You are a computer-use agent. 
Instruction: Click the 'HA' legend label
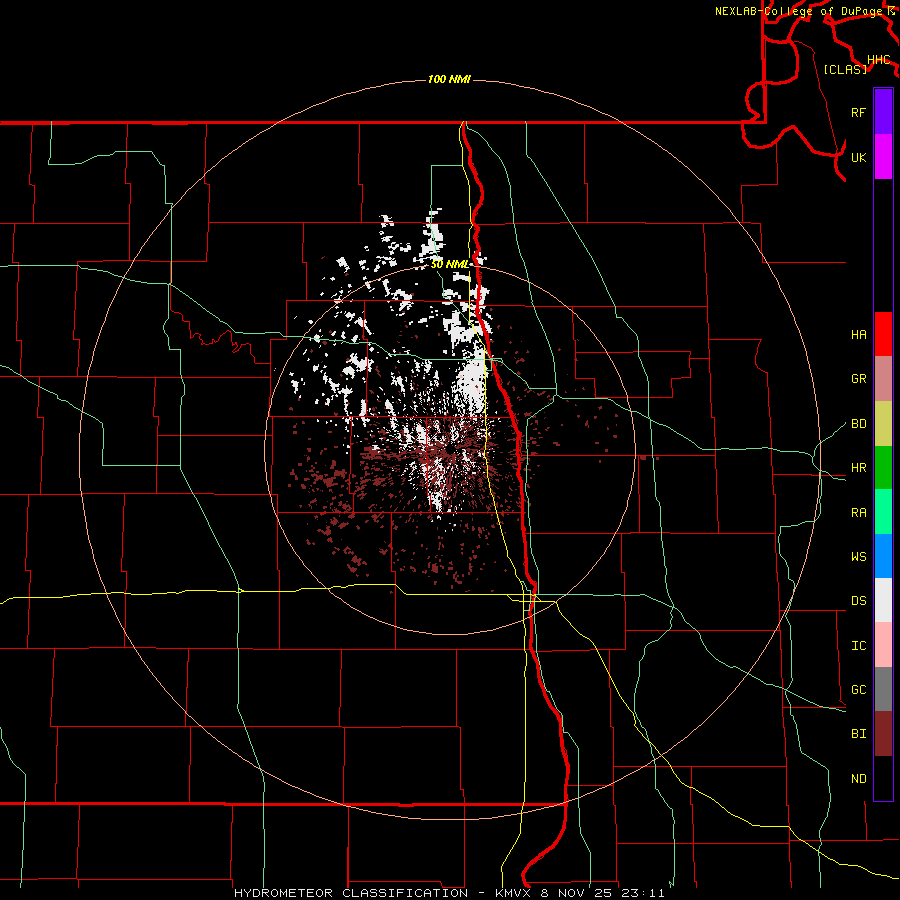click(858, 334)
